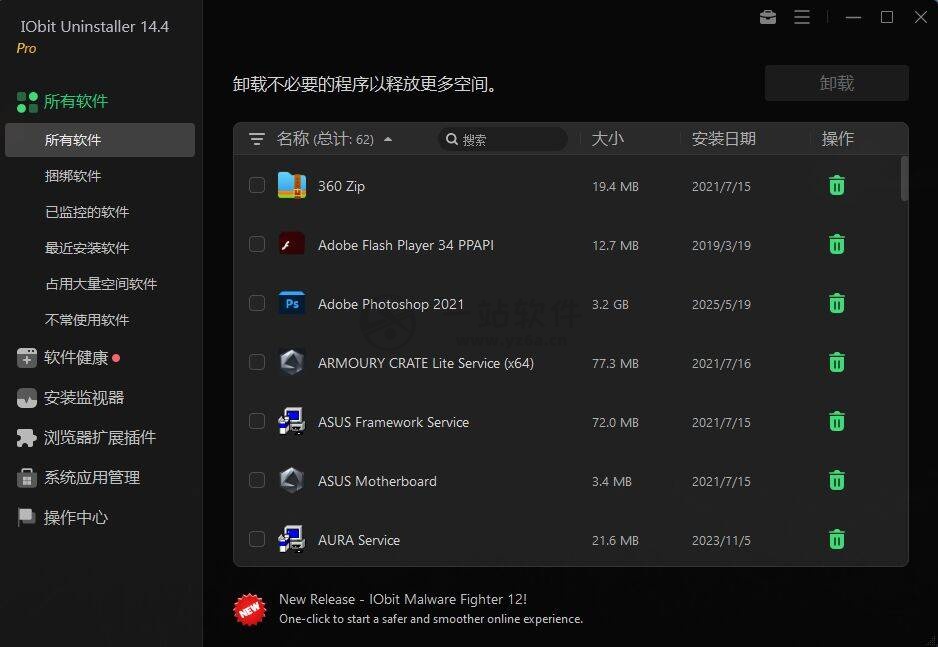The image size is (938, 647).
Task: Open 系统应用管理 section
Action: pos(92,478)
